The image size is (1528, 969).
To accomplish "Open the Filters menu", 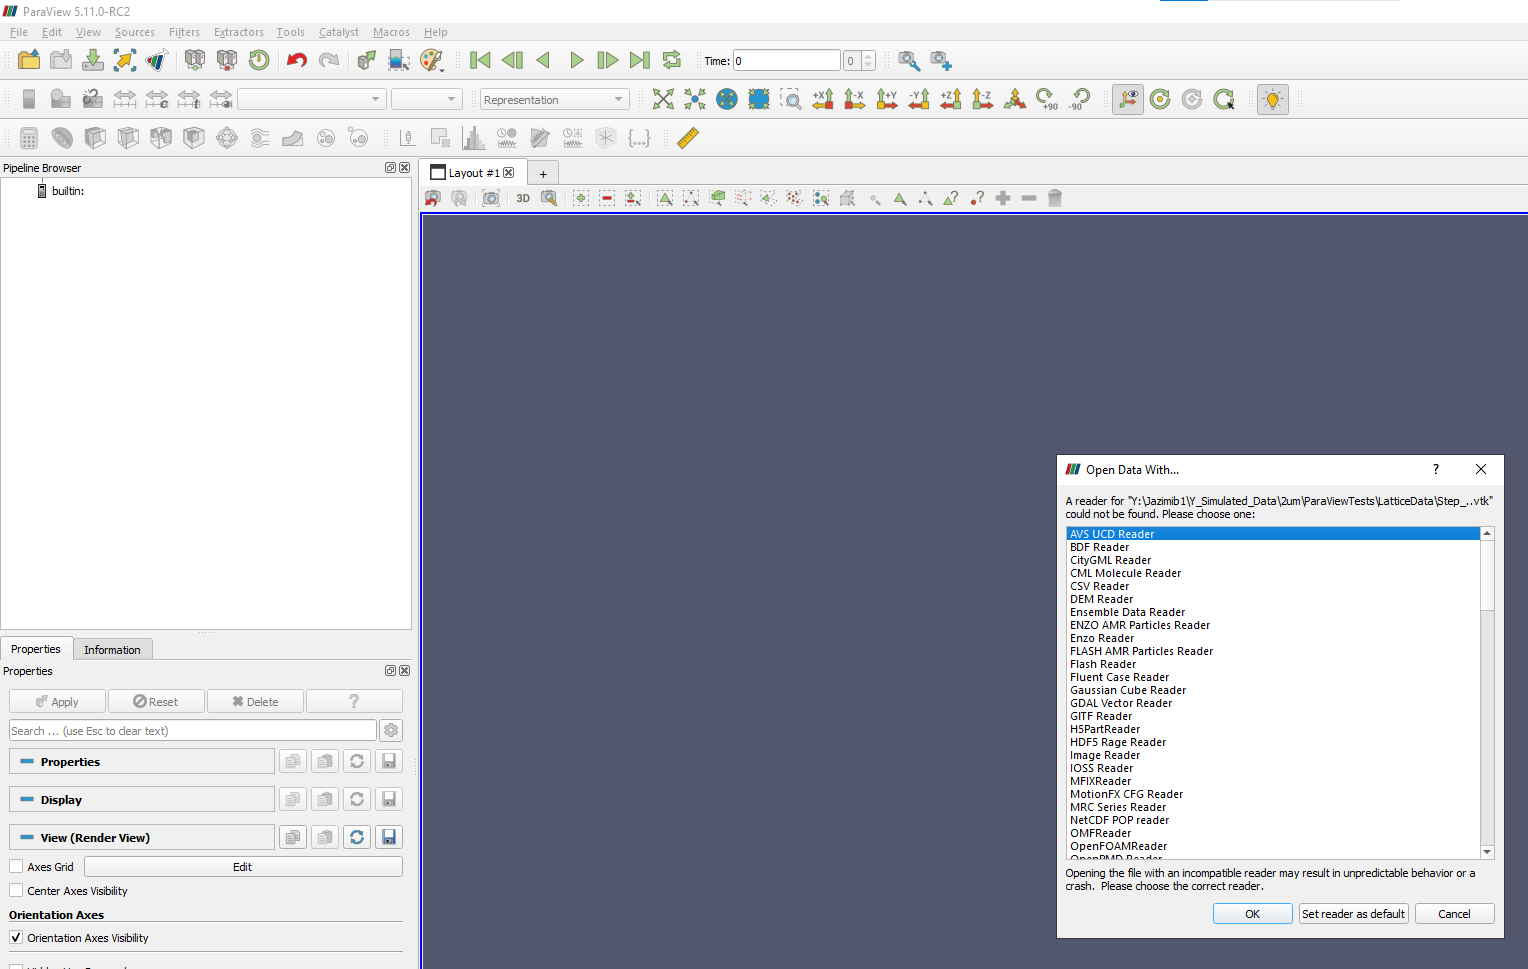I will tap(184, 32).
